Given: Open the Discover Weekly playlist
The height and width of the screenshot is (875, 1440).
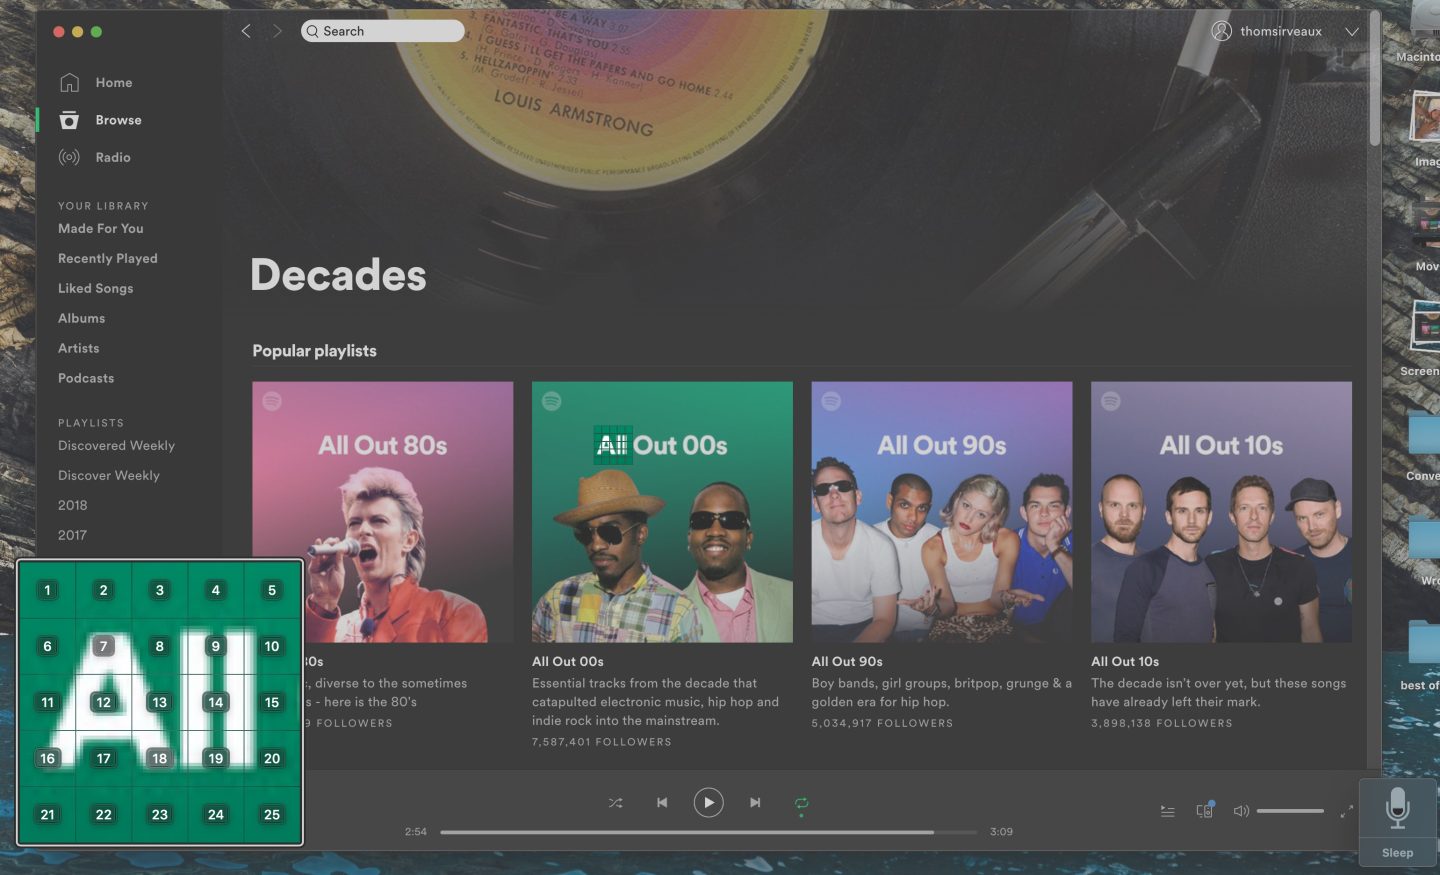Looking at the screenshot, I should point(108,476).
